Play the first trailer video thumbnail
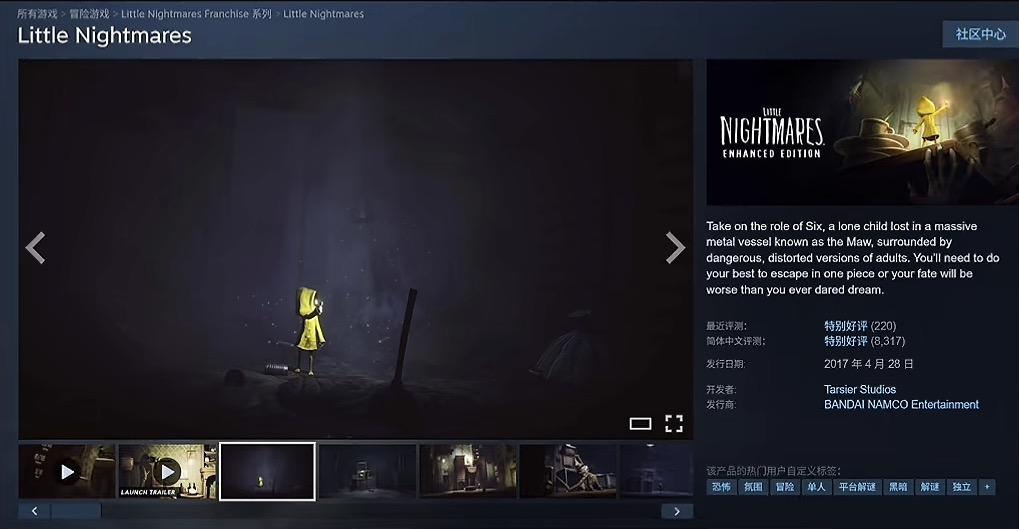 click(67, 471)
